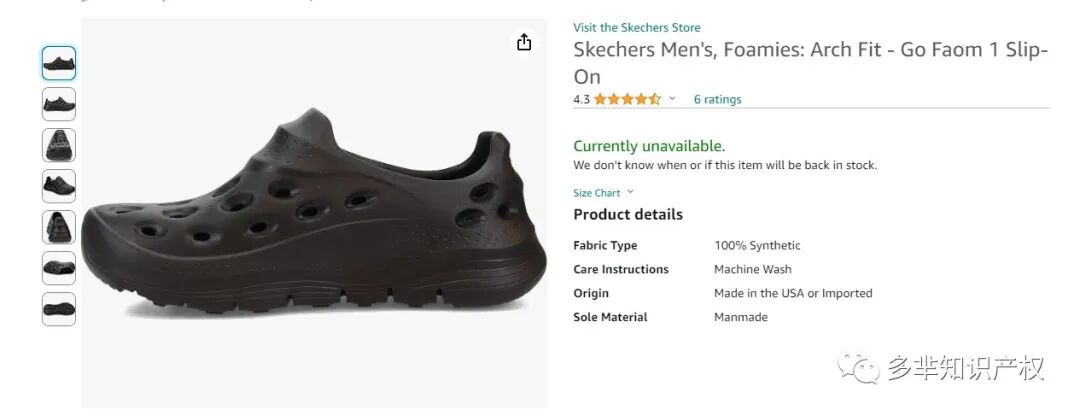Expand the Size Chart dropdown
This screenshot has height=416, width=1080.
(x=630, y=192)
